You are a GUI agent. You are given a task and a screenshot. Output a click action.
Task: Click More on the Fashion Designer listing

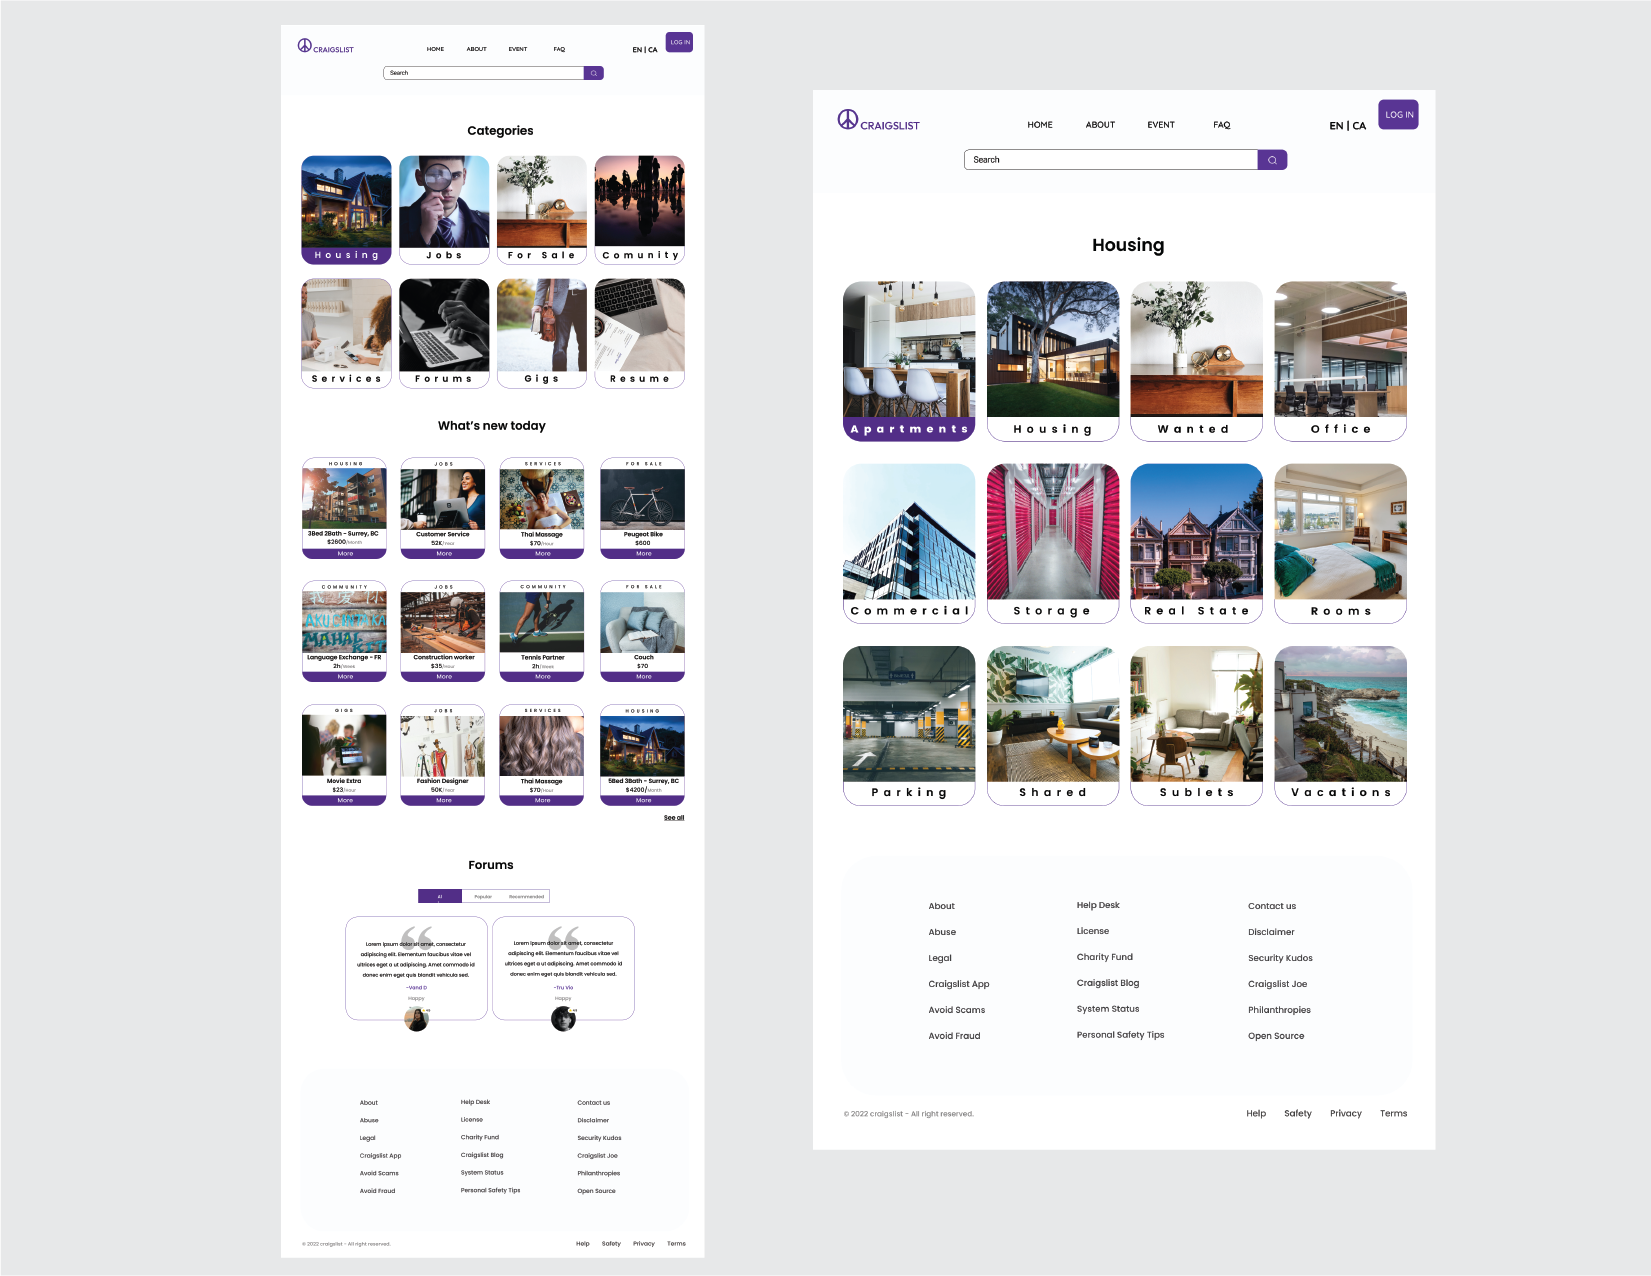[x=444, y=800]
